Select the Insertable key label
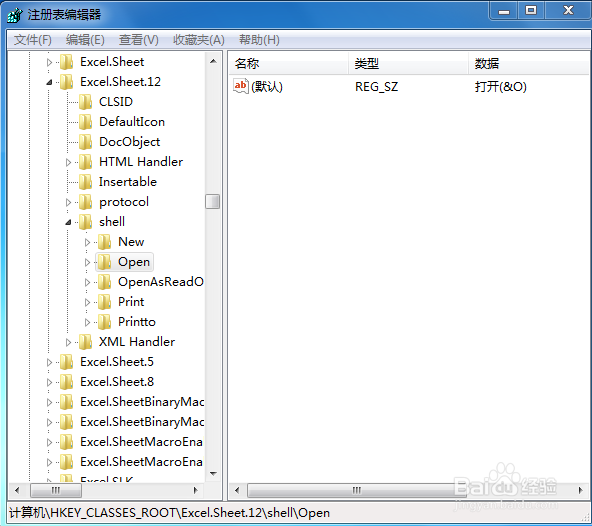 pyautogui.click(x=128, y=182)
